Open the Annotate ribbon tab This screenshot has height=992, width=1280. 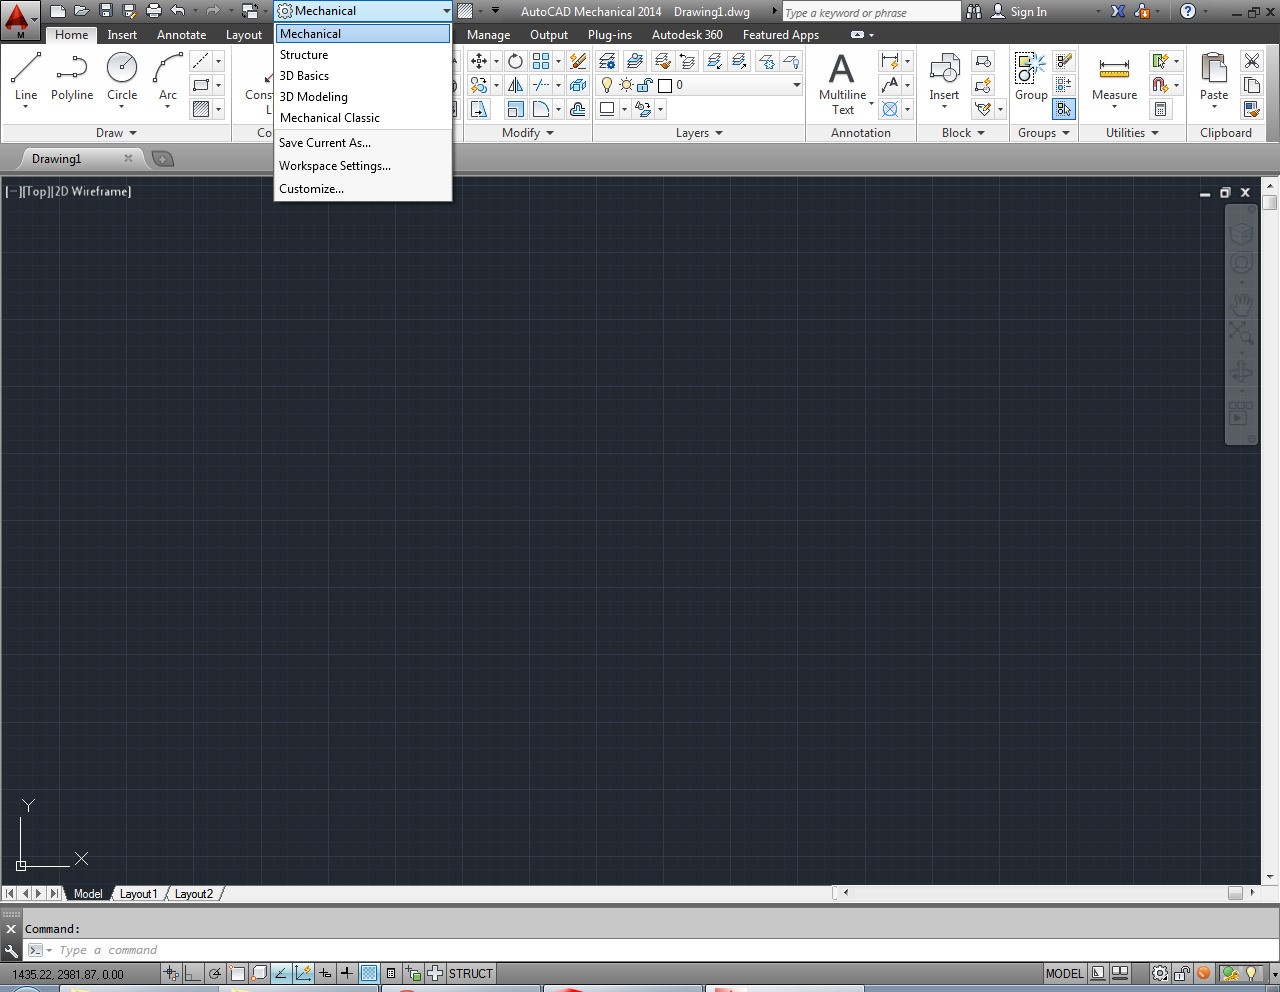point(181,35)
